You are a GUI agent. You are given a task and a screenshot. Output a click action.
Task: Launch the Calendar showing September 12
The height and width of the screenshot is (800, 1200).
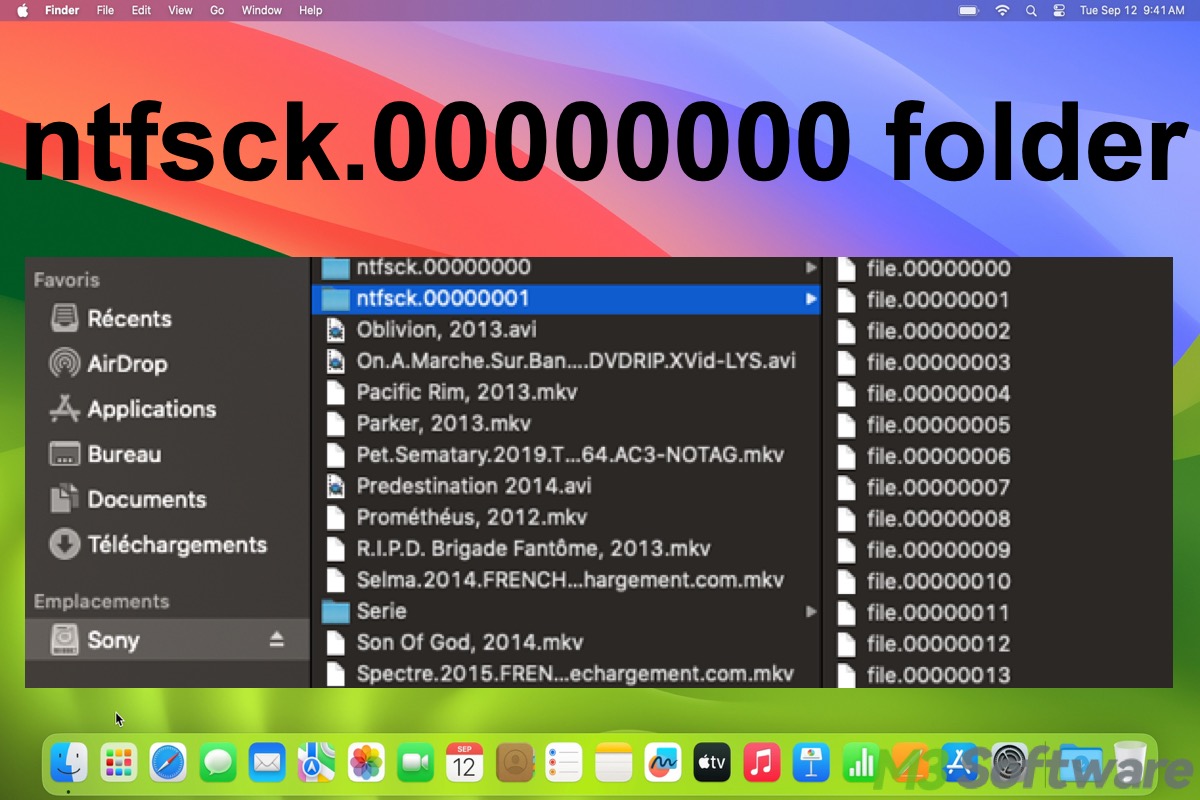(464, 762)
